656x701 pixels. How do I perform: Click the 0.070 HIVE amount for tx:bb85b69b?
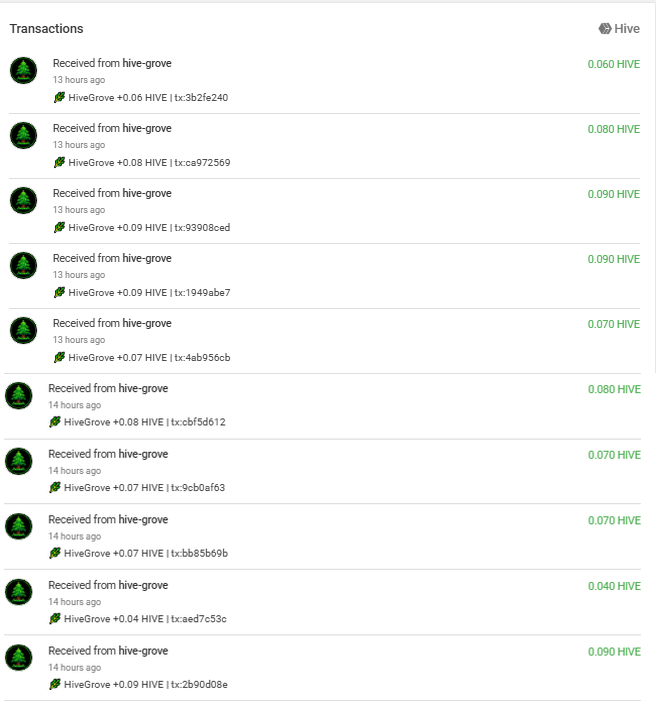point(614,520)
